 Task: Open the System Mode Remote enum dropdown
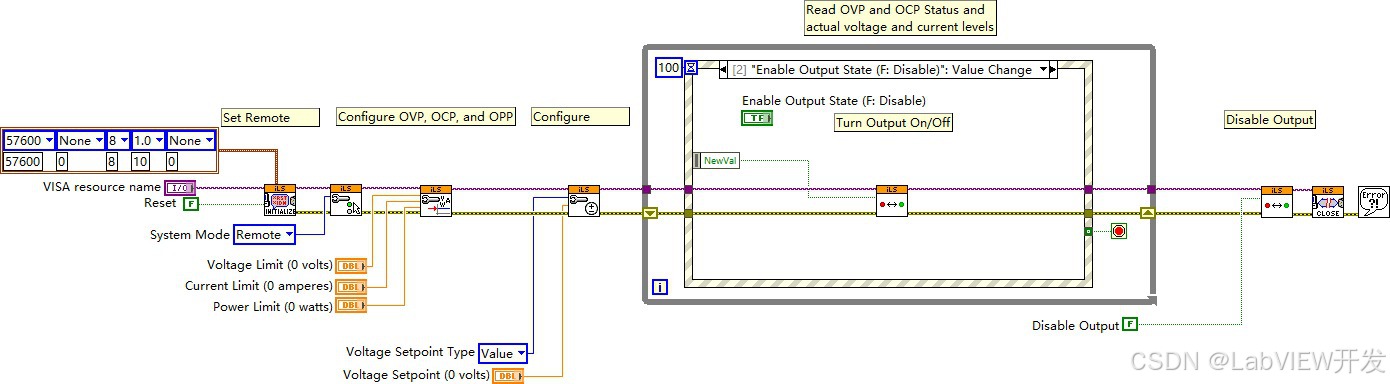[265, 235]
